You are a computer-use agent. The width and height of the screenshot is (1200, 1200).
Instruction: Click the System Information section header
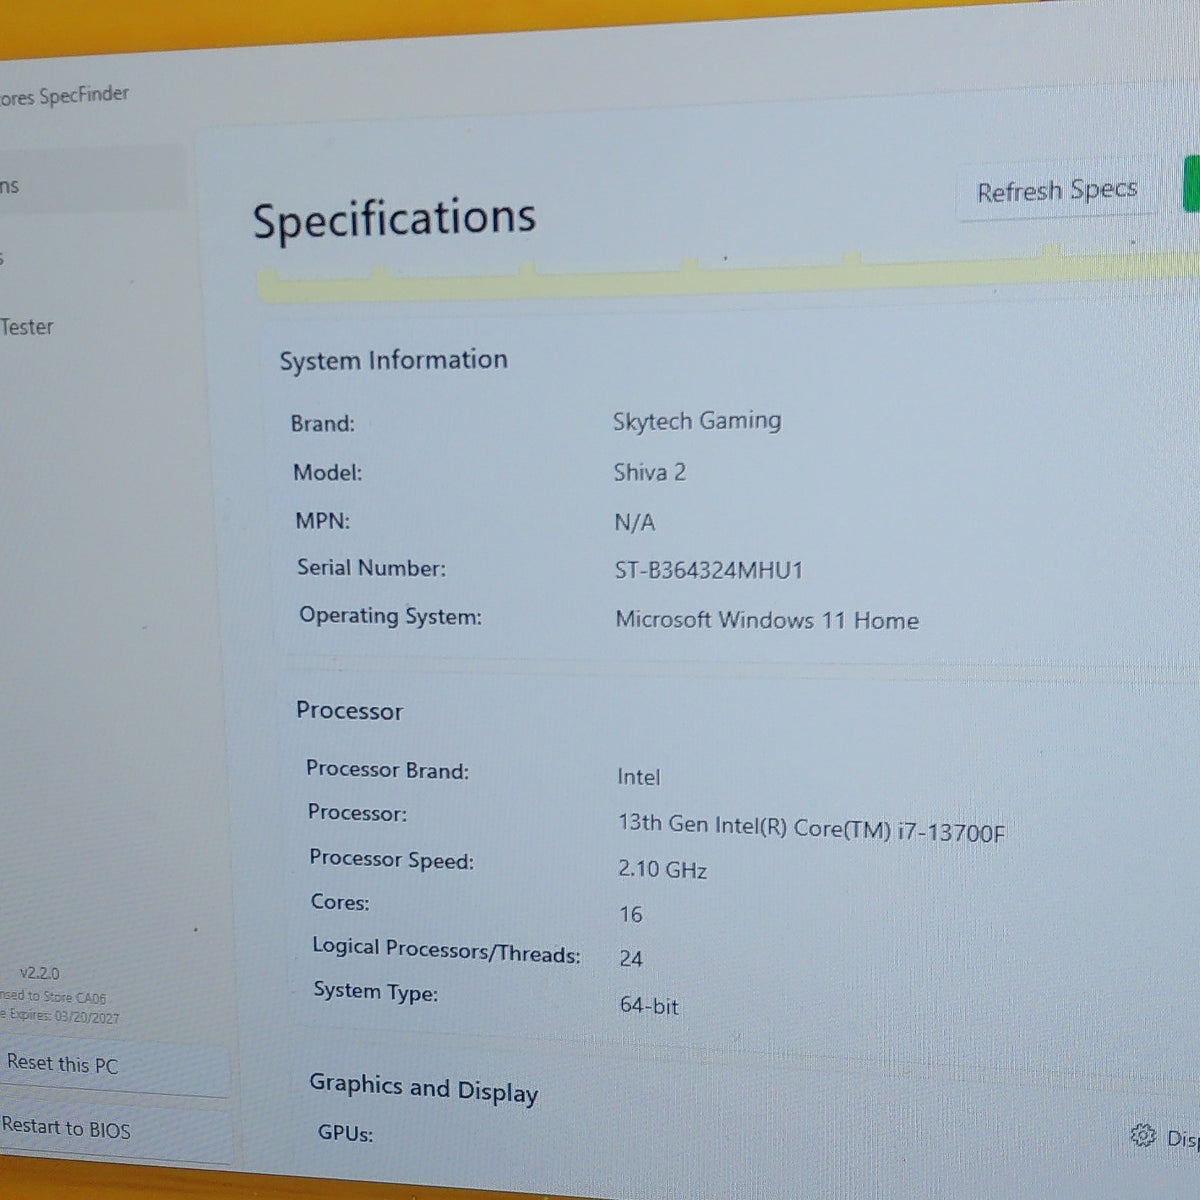point(393,360)
